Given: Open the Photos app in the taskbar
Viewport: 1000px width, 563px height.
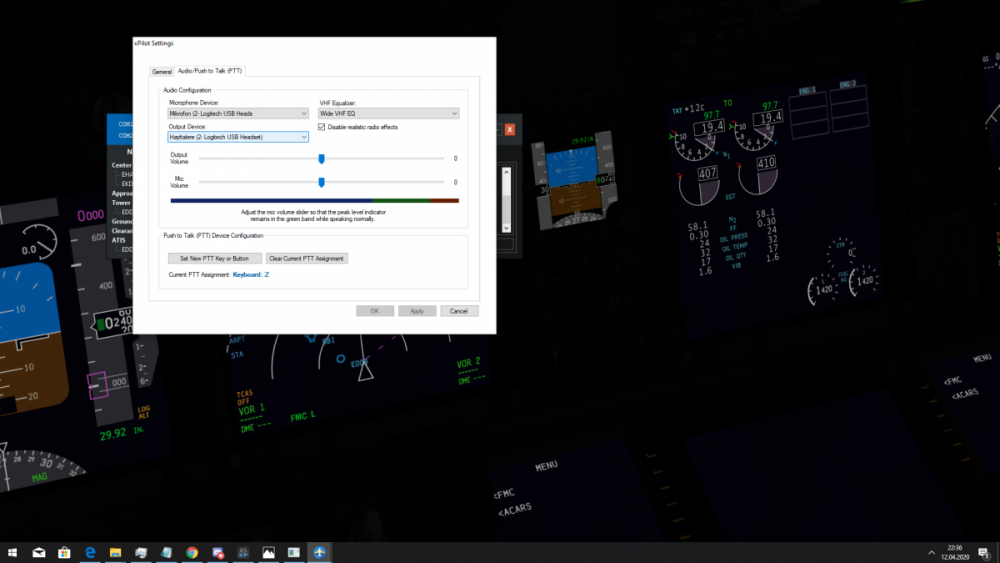Looking at the screenshot, I should pos(268,552).
